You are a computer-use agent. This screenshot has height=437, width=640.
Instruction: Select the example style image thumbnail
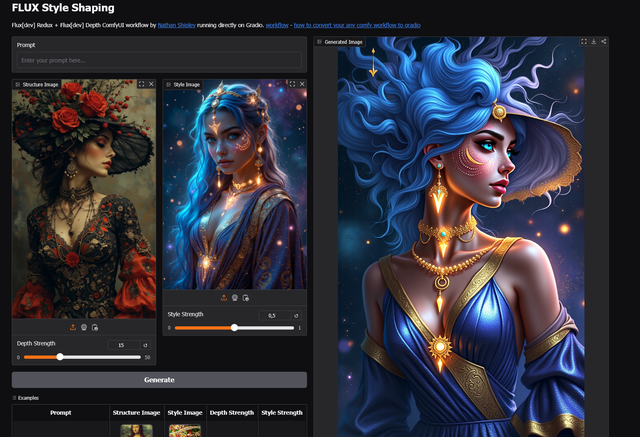[x=185, y=431]
